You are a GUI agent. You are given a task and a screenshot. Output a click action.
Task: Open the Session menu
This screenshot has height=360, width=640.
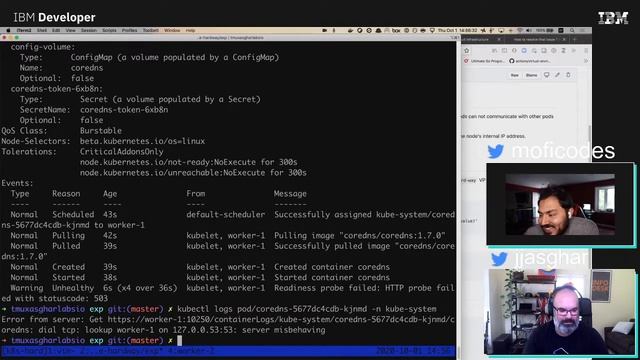tap(89, 30)
